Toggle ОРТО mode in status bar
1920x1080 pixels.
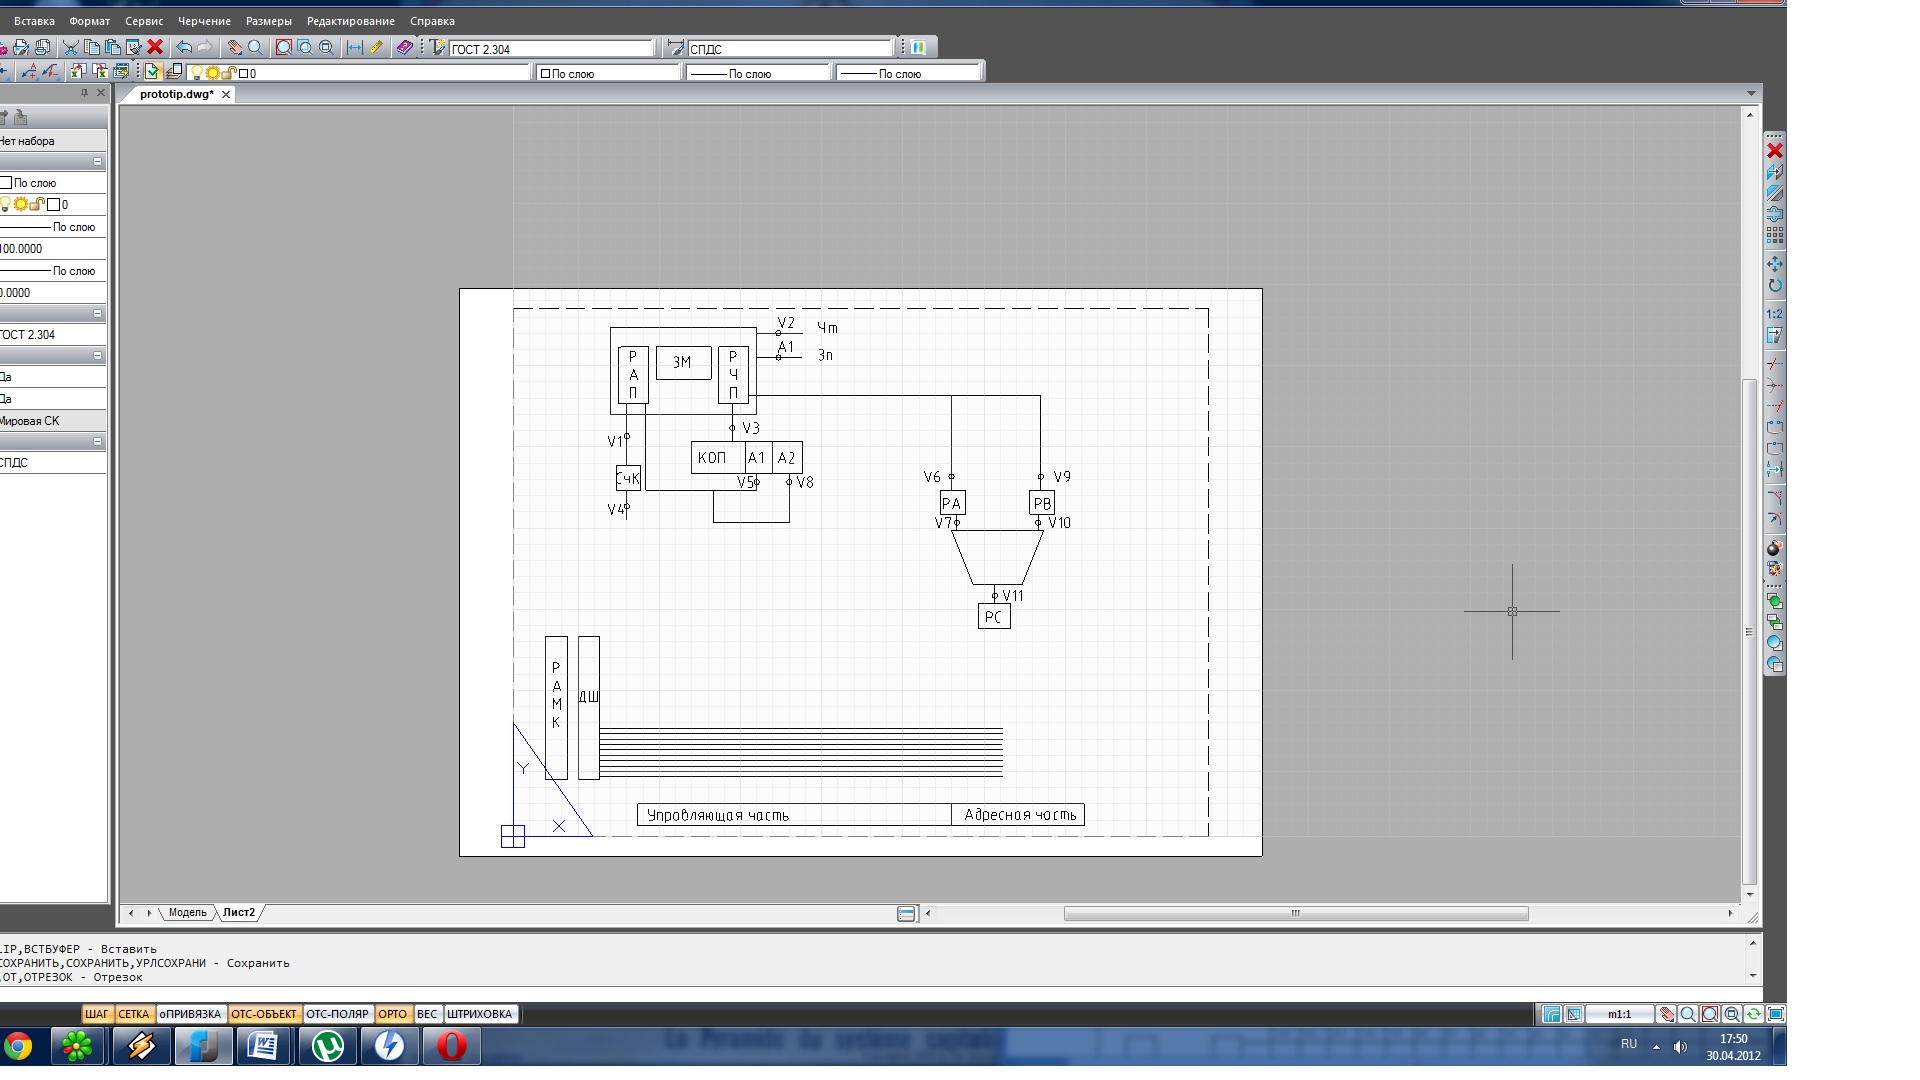[392, 1014]
